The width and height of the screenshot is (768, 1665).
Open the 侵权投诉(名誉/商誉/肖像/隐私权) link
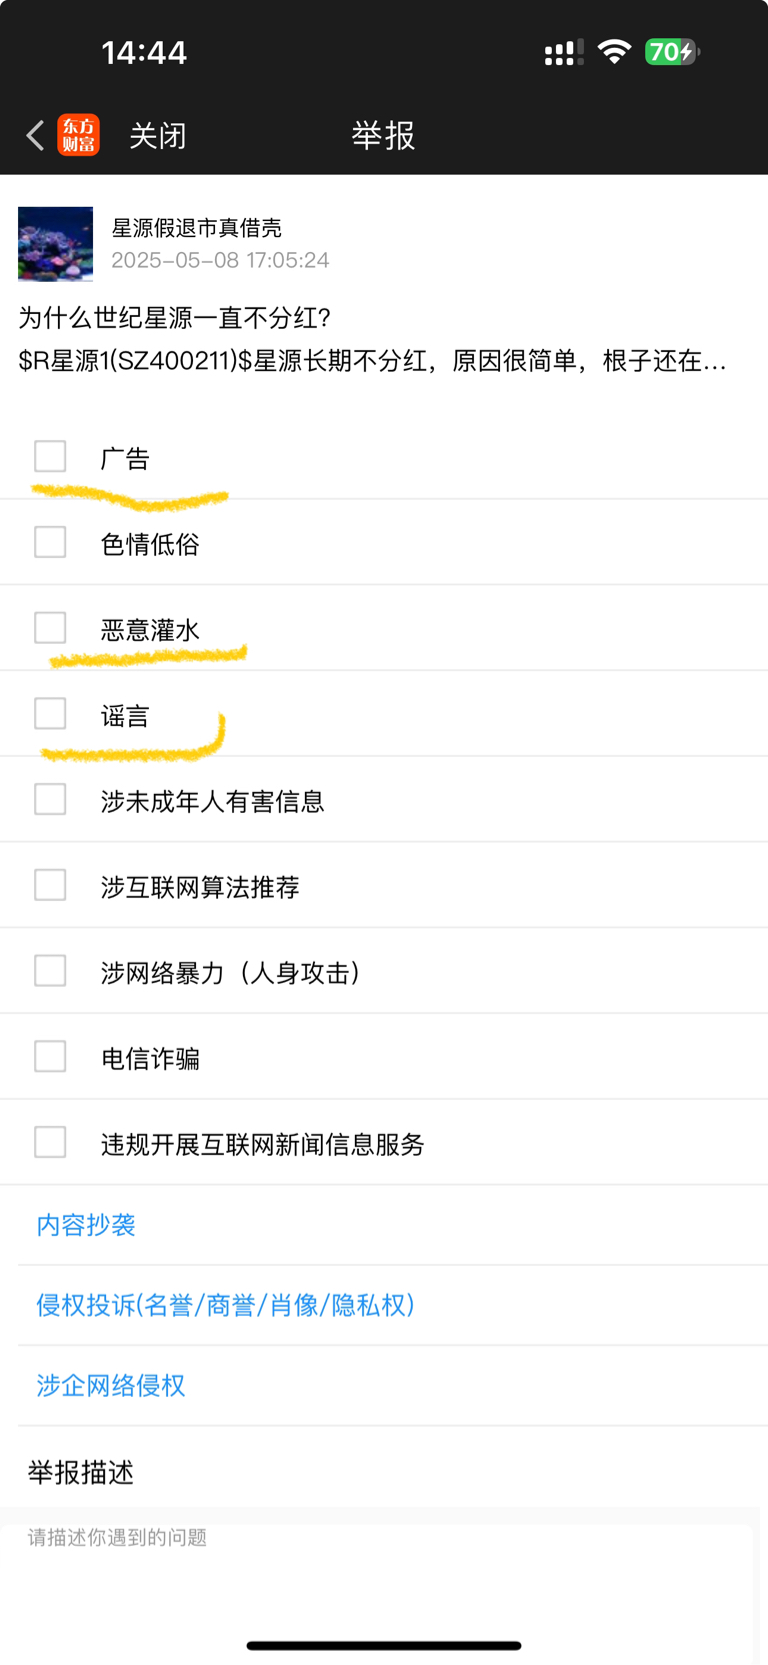[x=225, y=1305]
